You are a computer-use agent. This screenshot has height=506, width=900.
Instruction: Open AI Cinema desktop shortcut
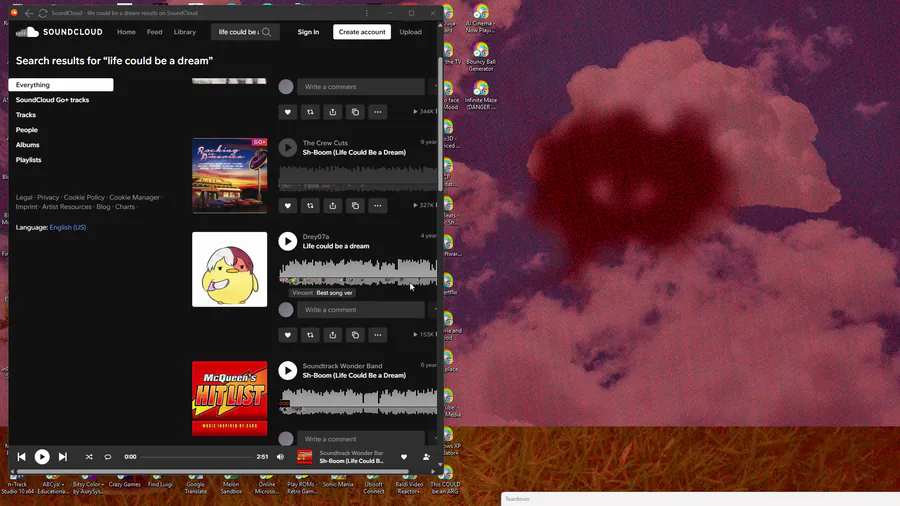tap(480, 18)
